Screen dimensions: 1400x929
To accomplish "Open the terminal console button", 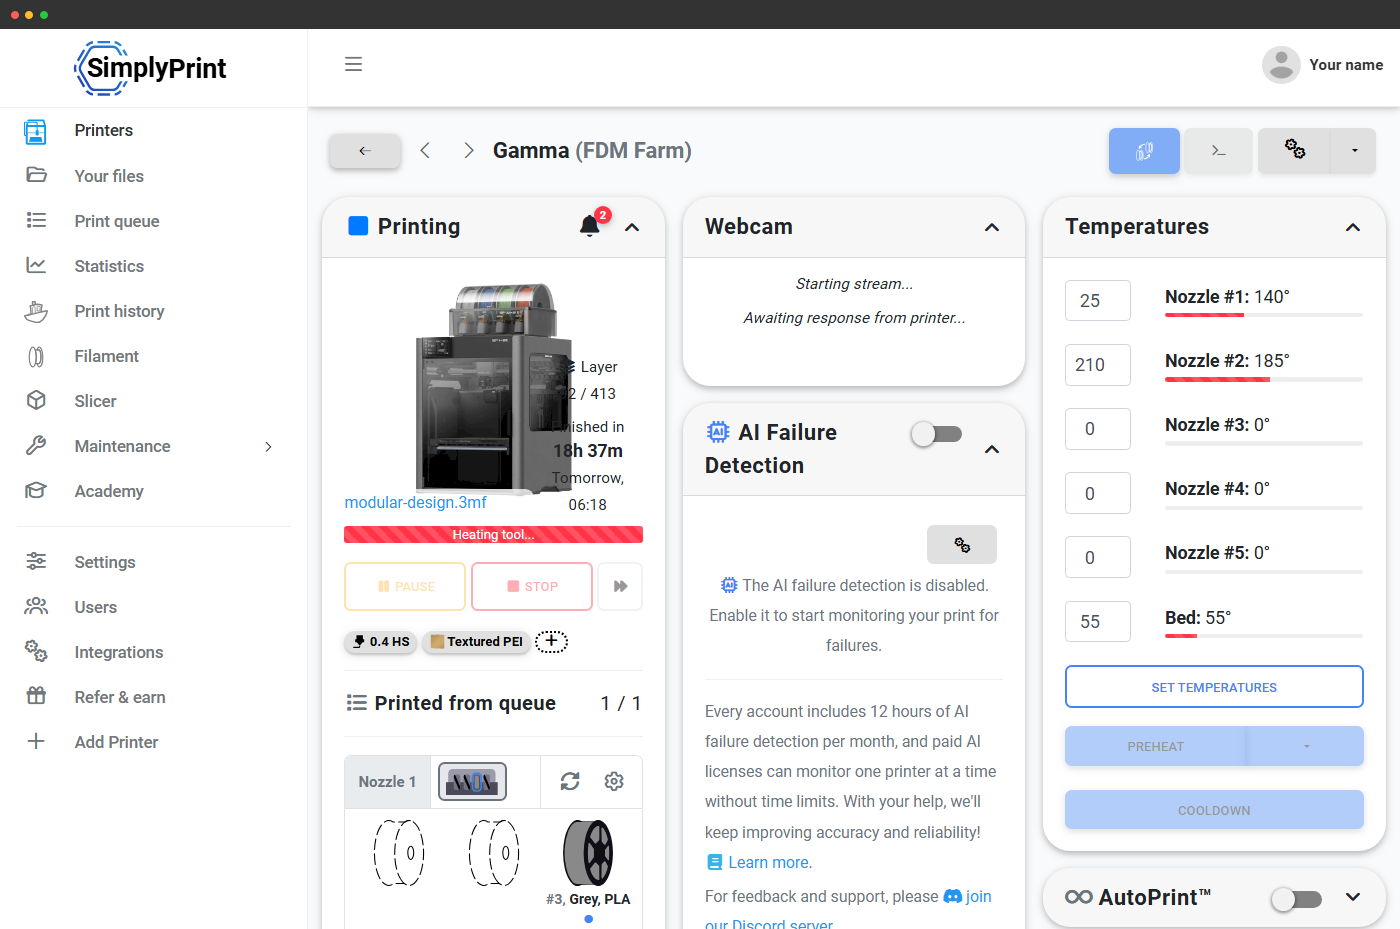I will point(1218,151).
